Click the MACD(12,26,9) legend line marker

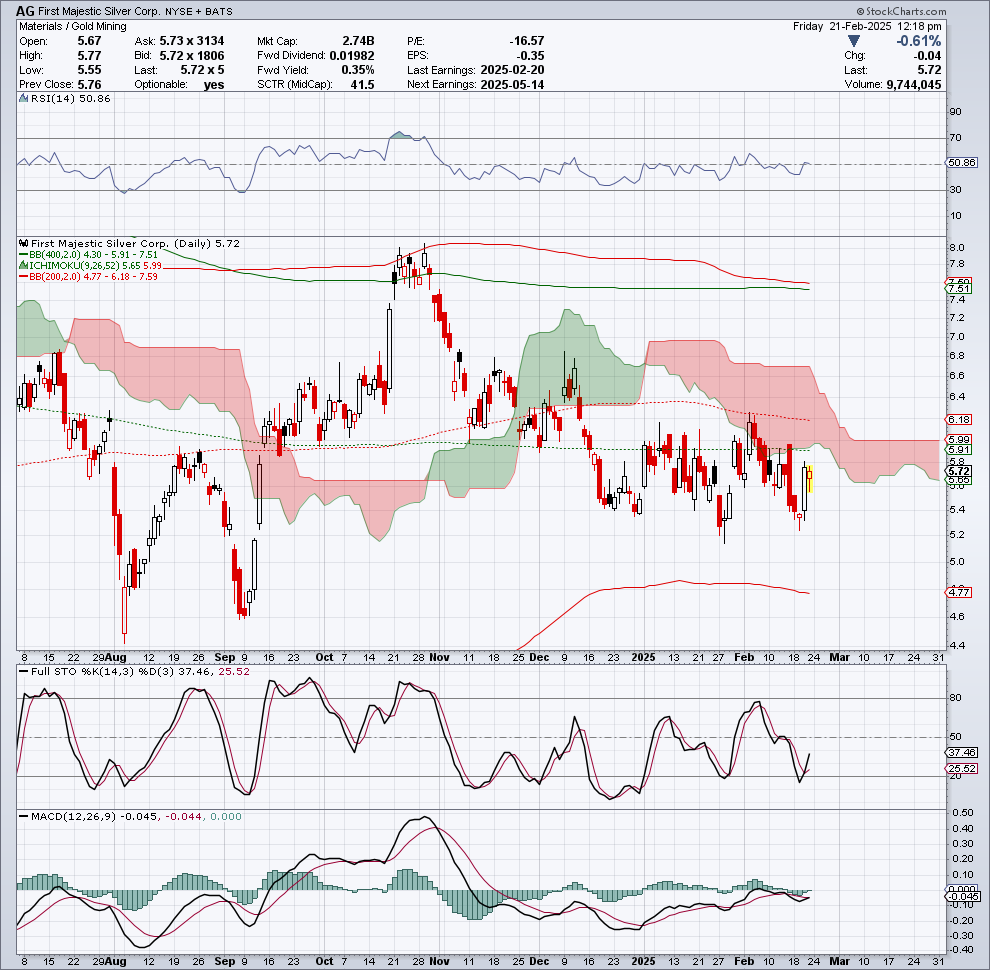24,817
